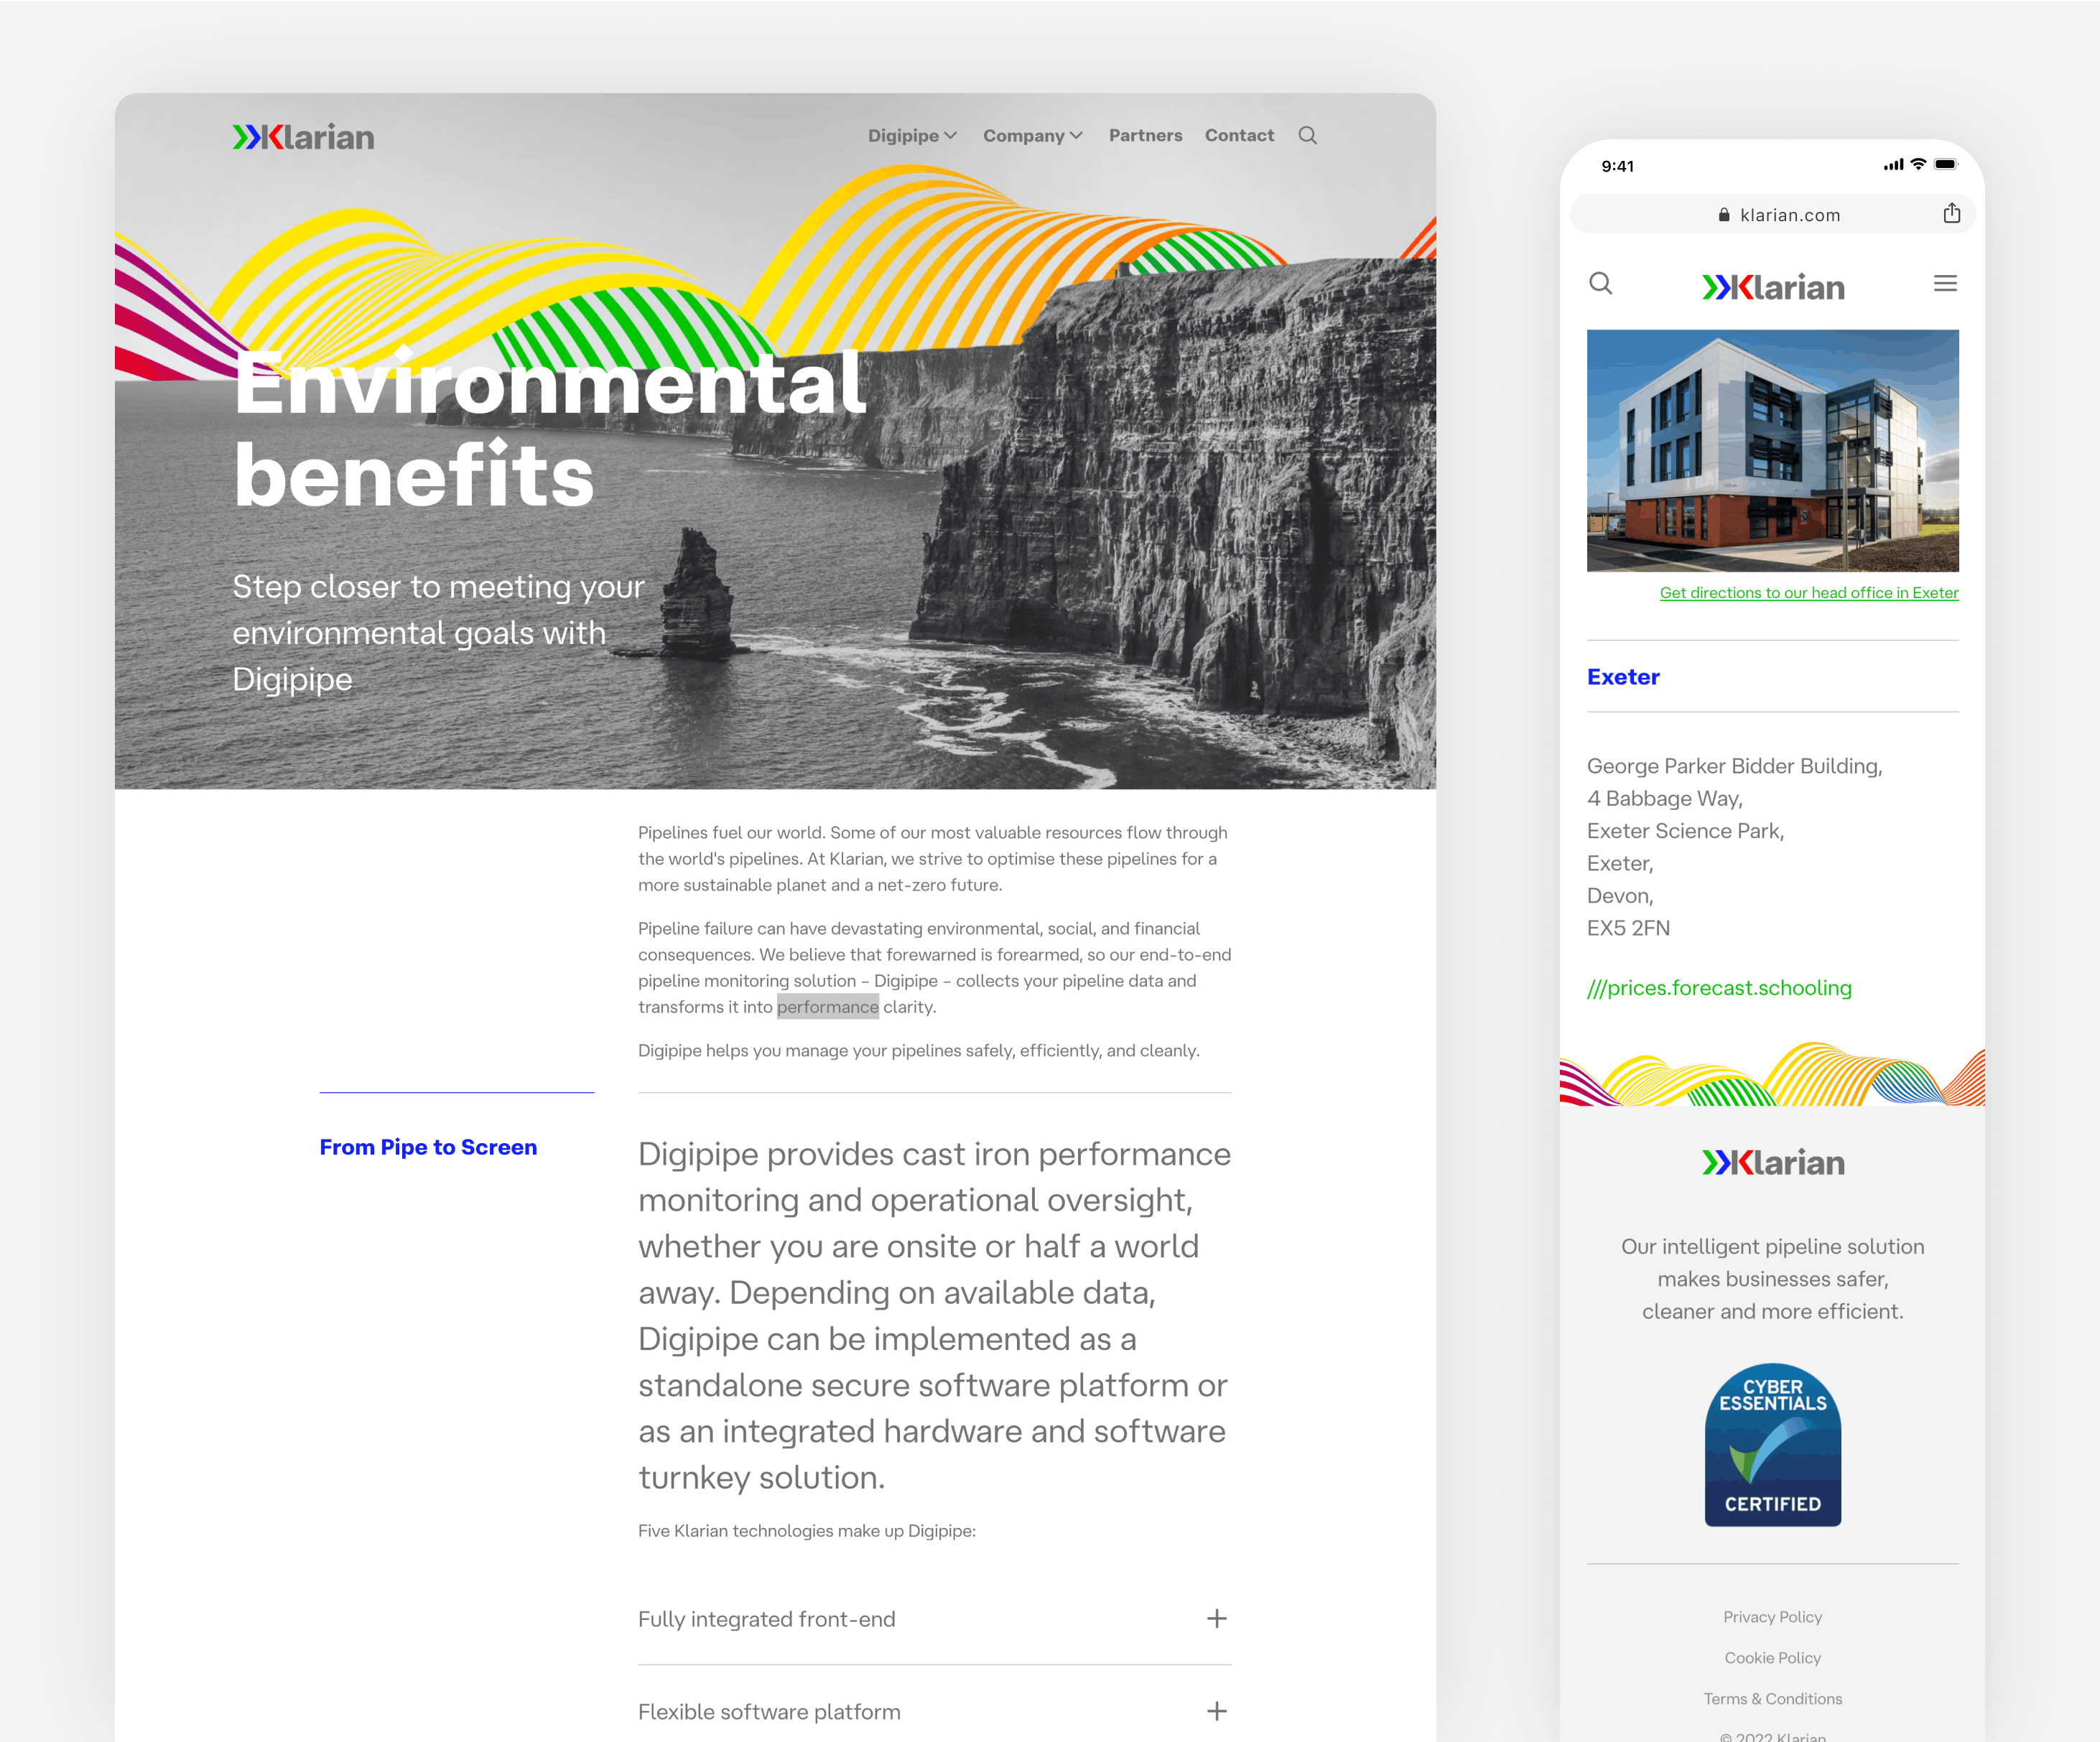Open the Privacy Policy footer link

click(x=1773, y=1617)
